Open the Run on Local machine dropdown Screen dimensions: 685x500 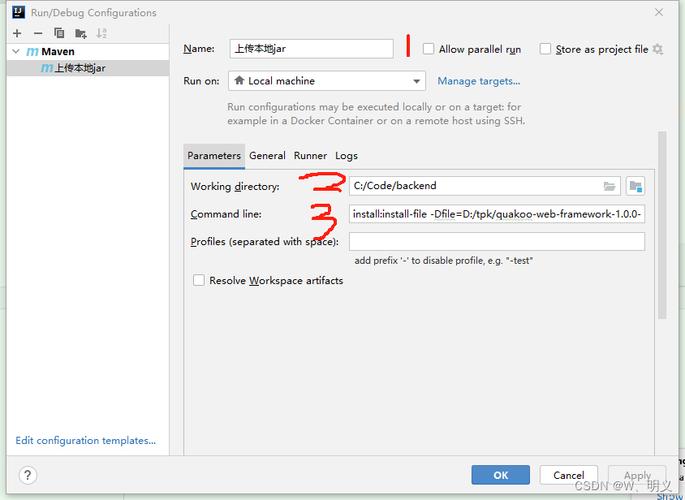pyautogui.click(x=326, y=81)
